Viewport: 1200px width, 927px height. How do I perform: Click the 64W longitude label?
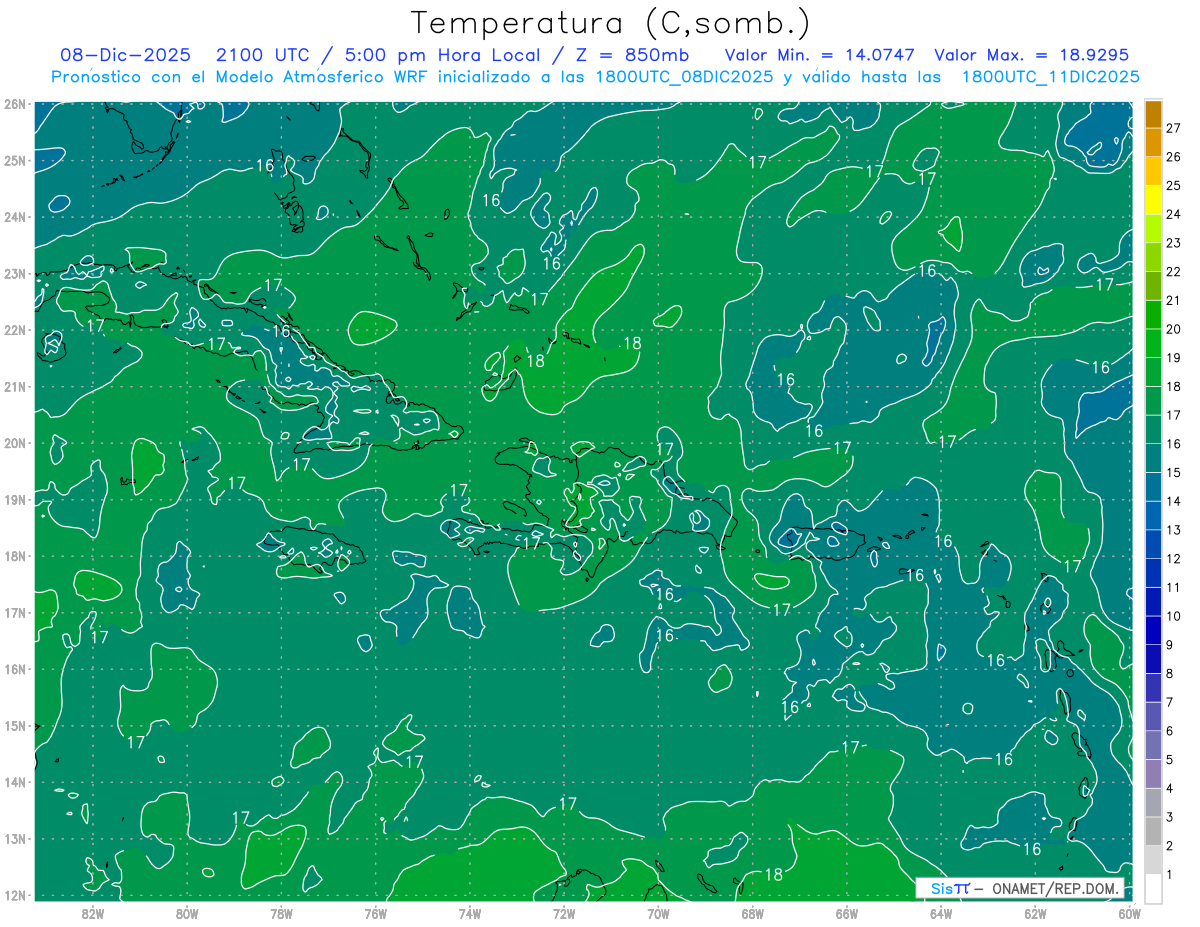(x=941, y=913)
